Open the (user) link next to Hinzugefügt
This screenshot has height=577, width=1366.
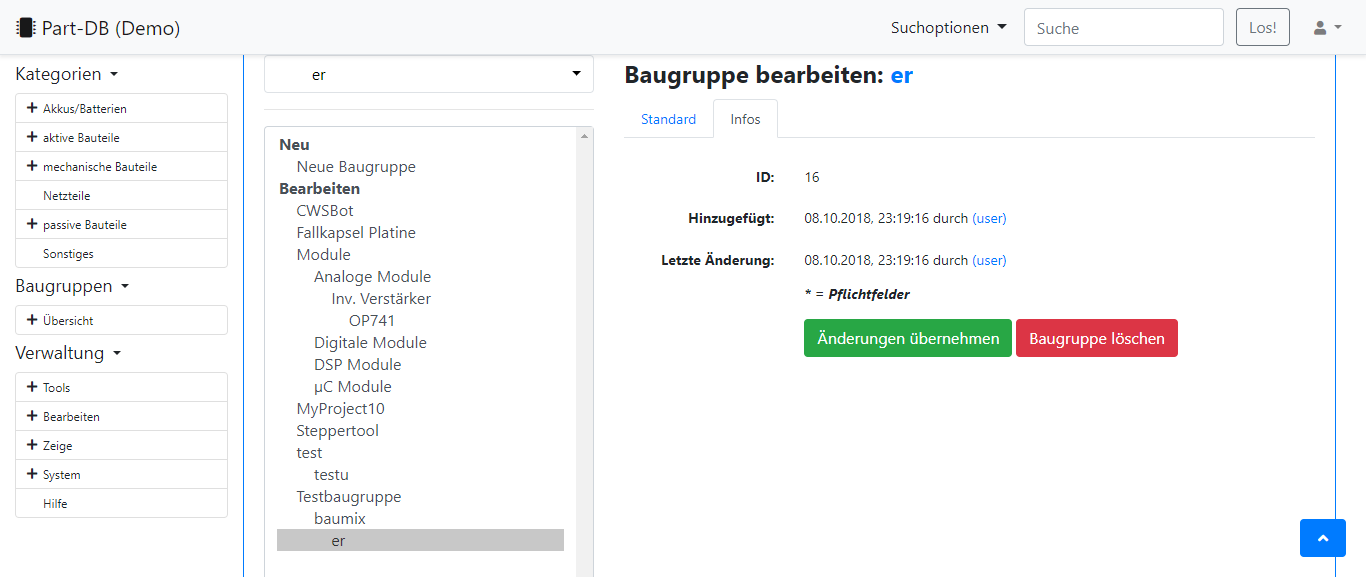click(989, 218)
